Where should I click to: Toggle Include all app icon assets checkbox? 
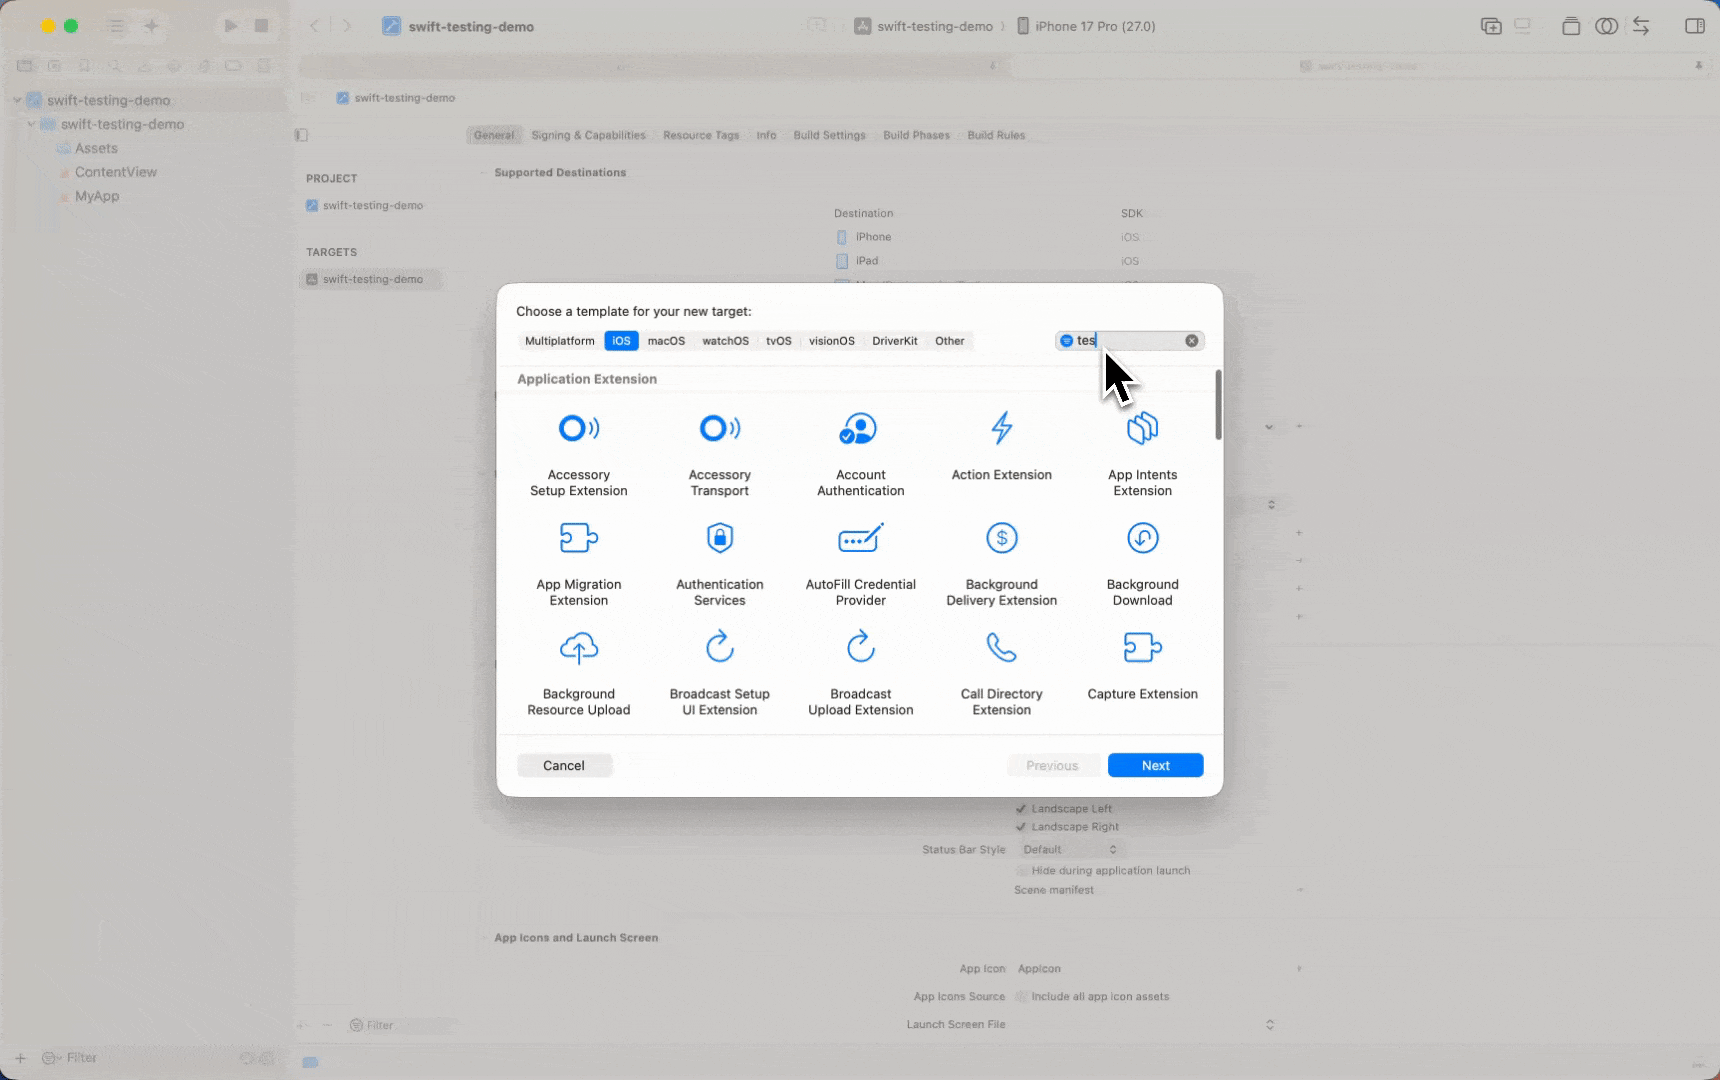1021,997
